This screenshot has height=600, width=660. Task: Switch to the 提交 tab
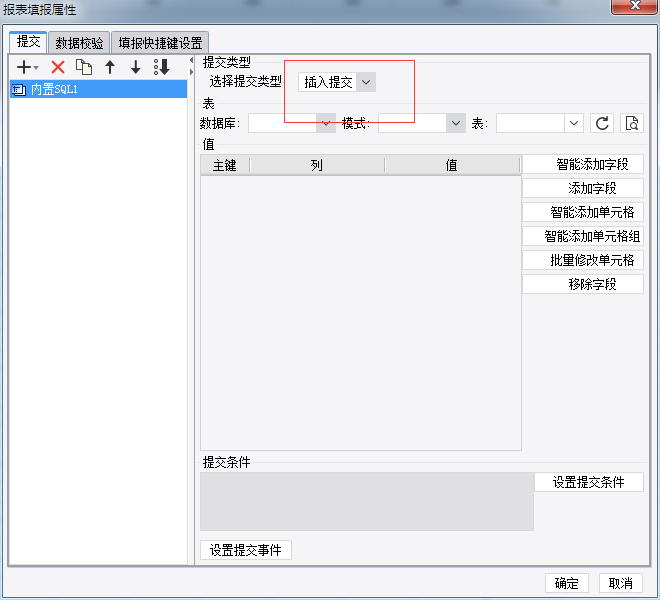point(28,42)
